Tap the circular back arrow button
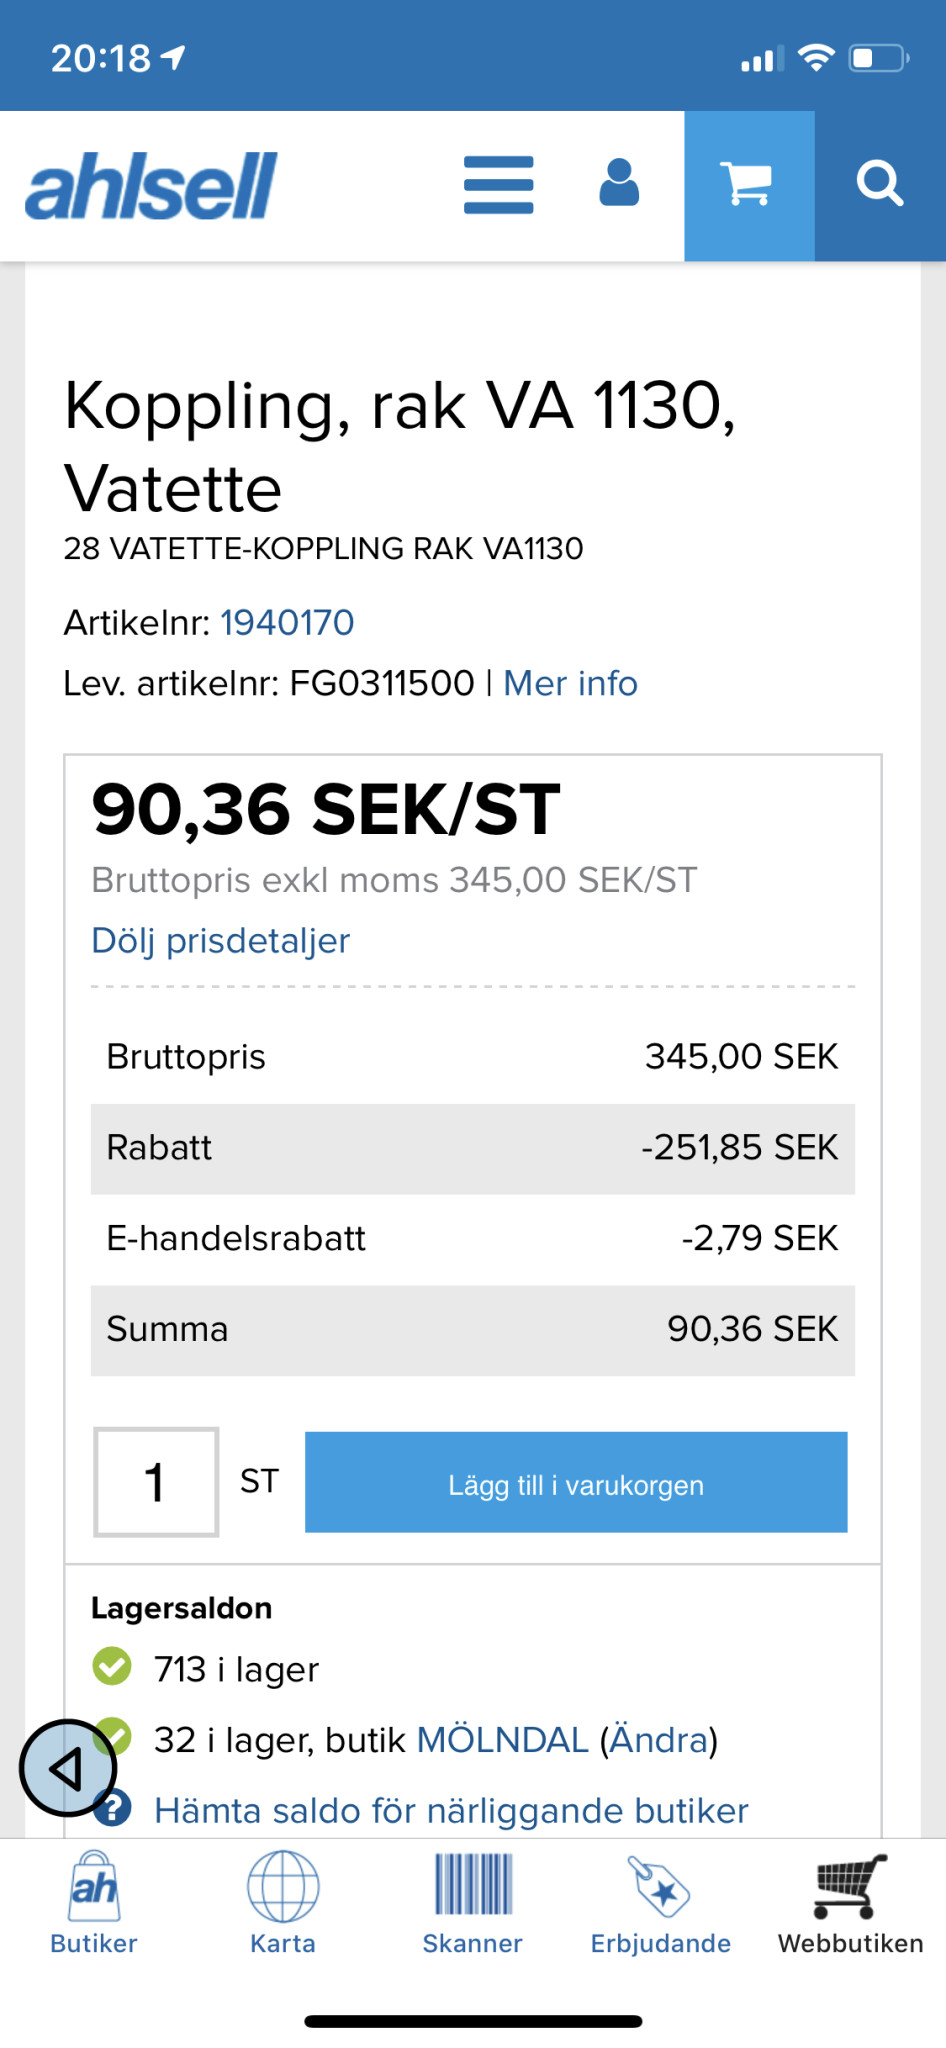Image resolution: width=946 pixels, height=2048 pixels. 67,1768
